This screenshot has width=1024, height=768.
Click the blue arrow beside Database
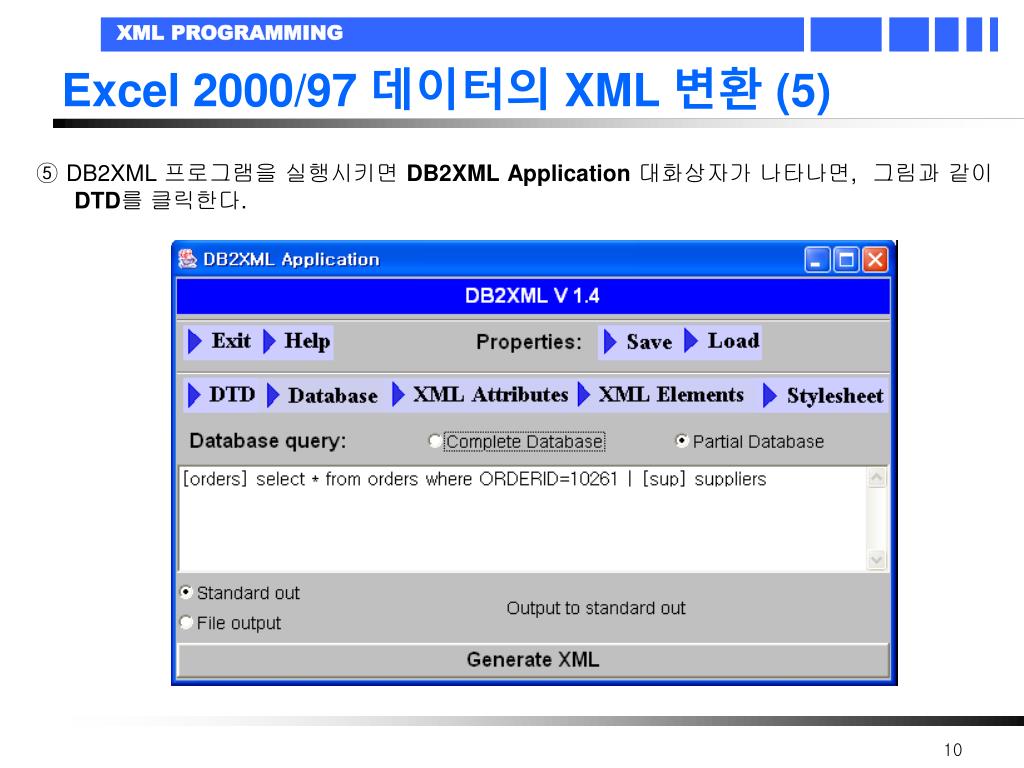273,395
